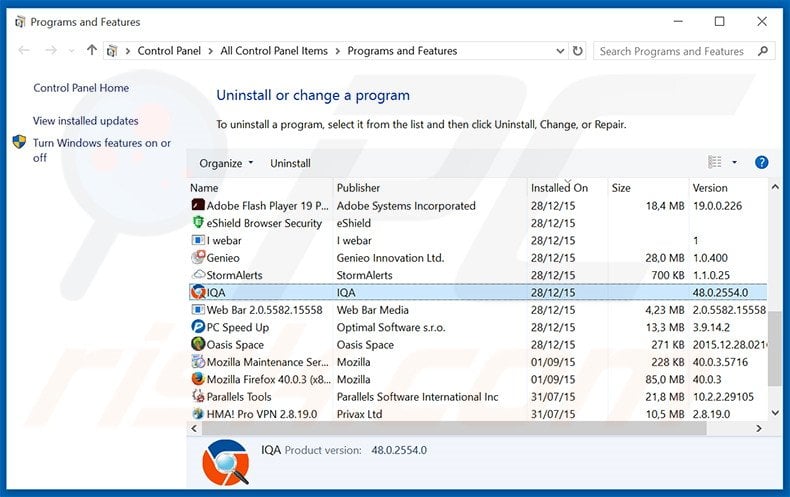Click the eShield Browser Security shield icon

pyautogui.click(x=198, y=222)
